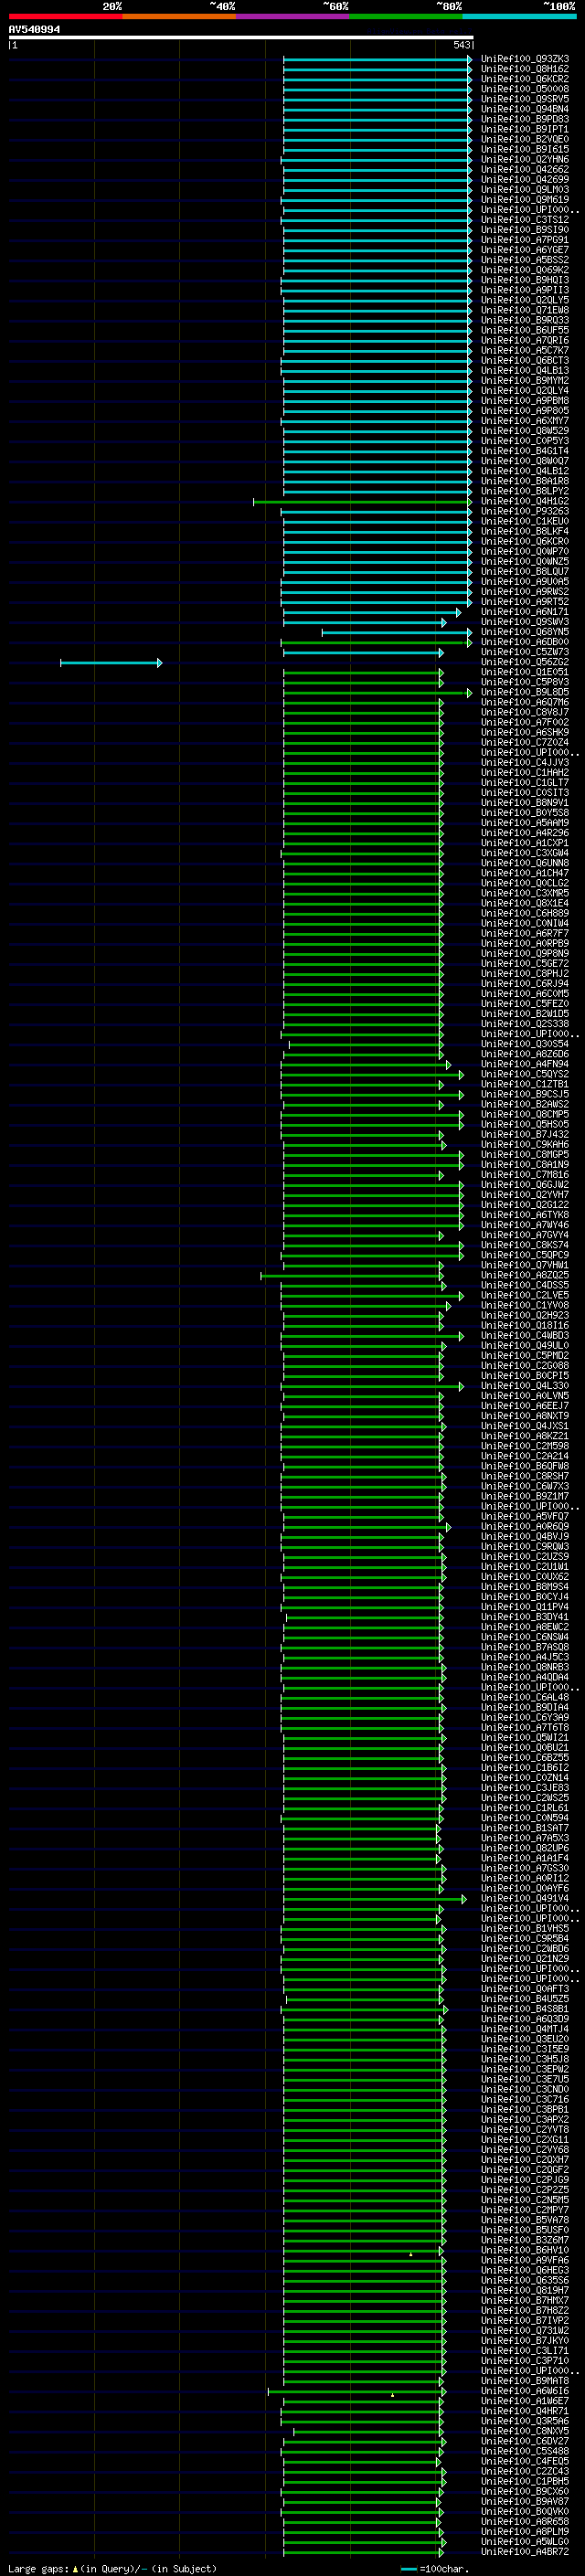
Task: Open hit UniRef100_A6DB00
Action: tap(524, 642)
